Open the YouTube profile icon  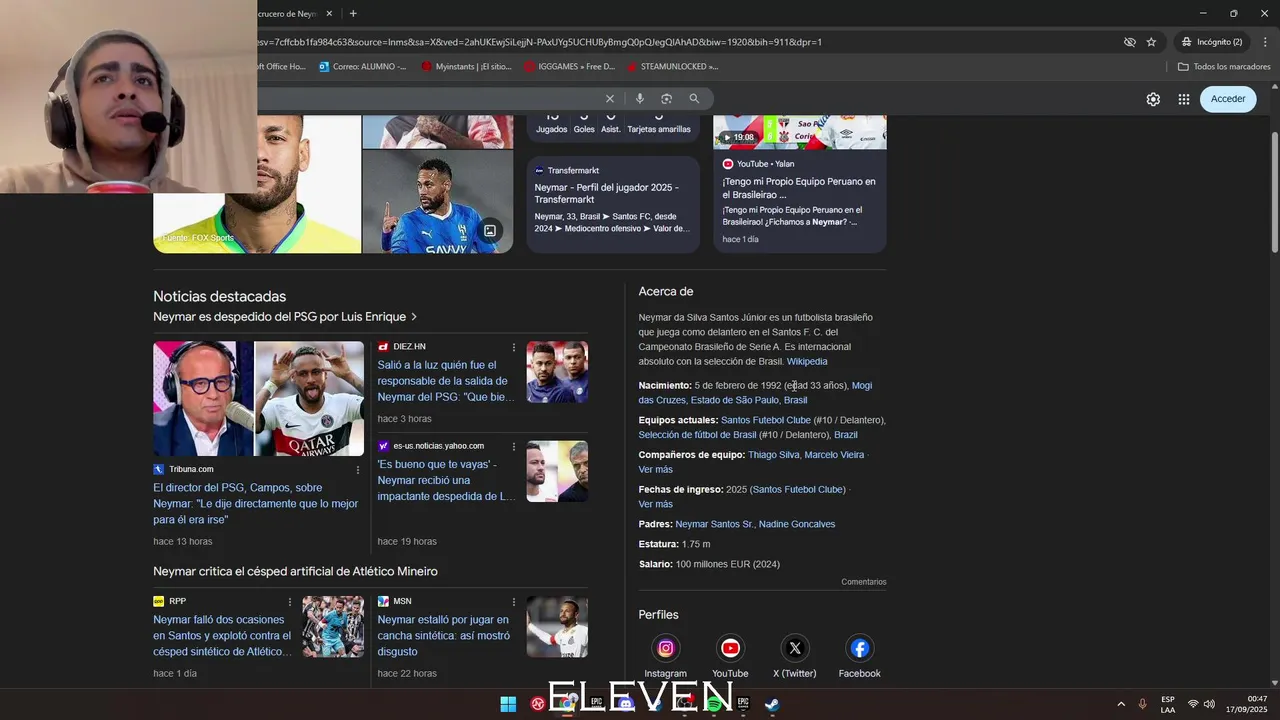pyautogui.click(x=730, y=648)
